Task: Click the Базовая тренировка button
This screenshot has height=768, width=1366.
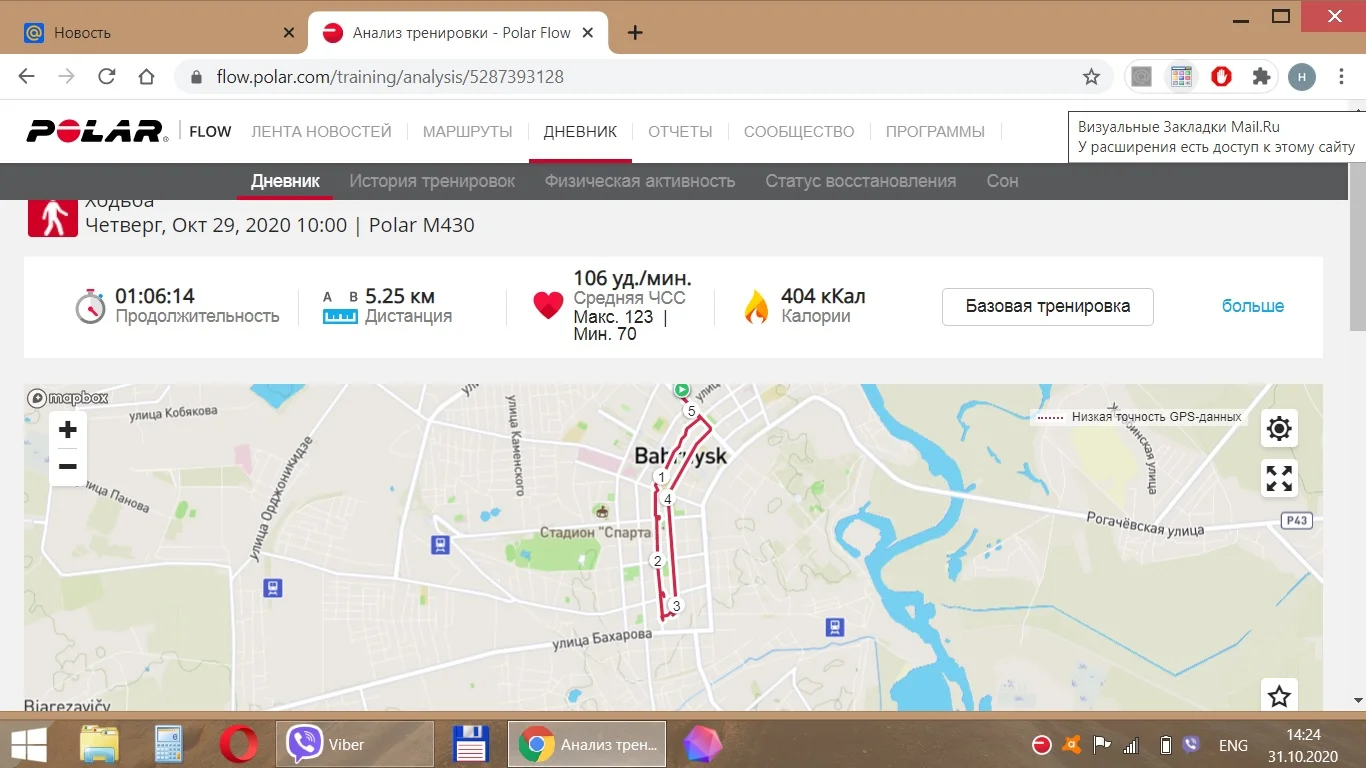Action: pyautogui.click(x=1048, y=306)
